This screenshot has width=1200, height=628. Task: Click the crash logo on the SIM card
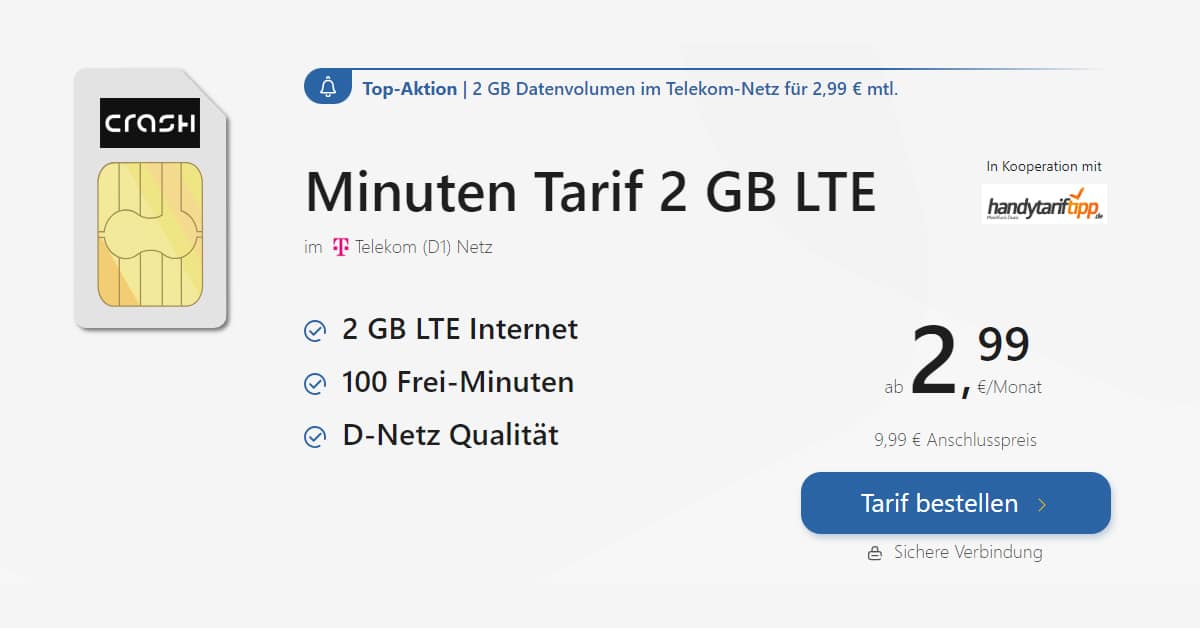tap(149, 124)
